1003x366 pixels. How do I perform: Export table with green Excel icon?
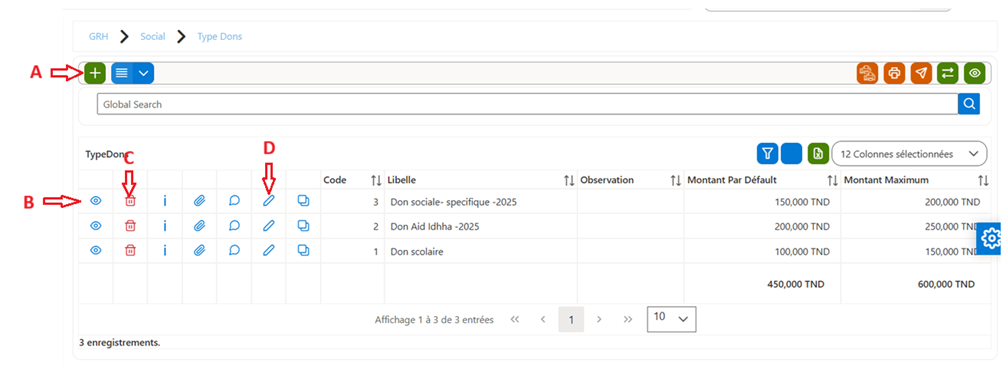[x=817, y=154]
